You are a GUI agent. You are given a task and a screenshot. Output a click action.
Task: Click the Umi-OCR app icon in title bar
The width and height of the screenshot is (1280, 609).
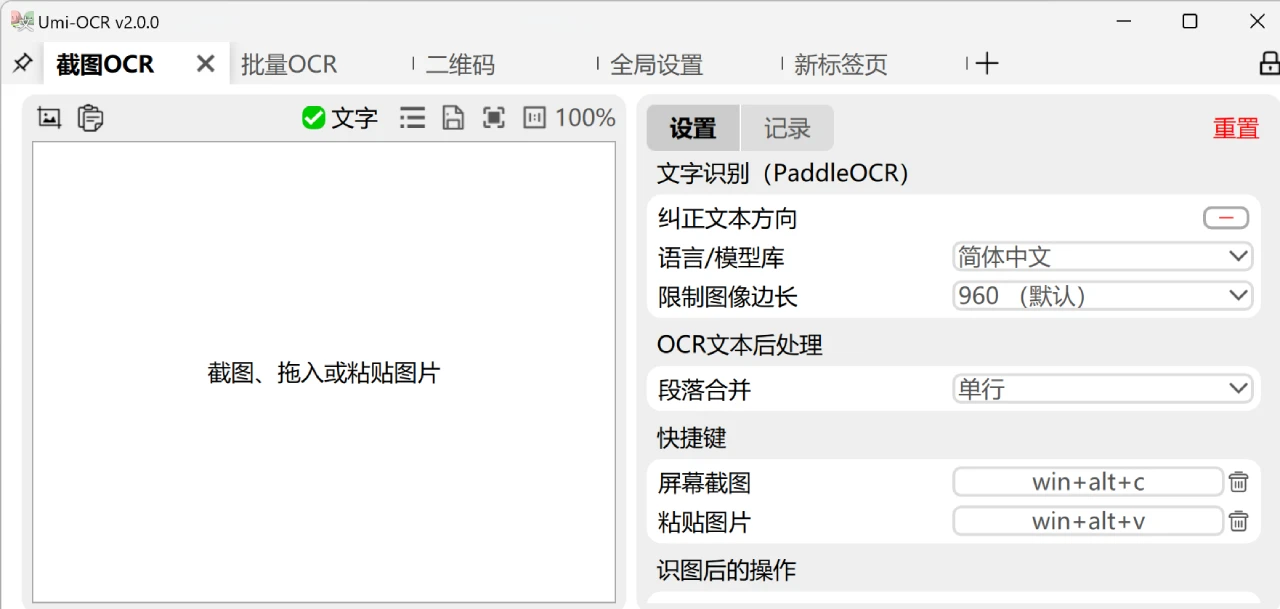(22, 20)
